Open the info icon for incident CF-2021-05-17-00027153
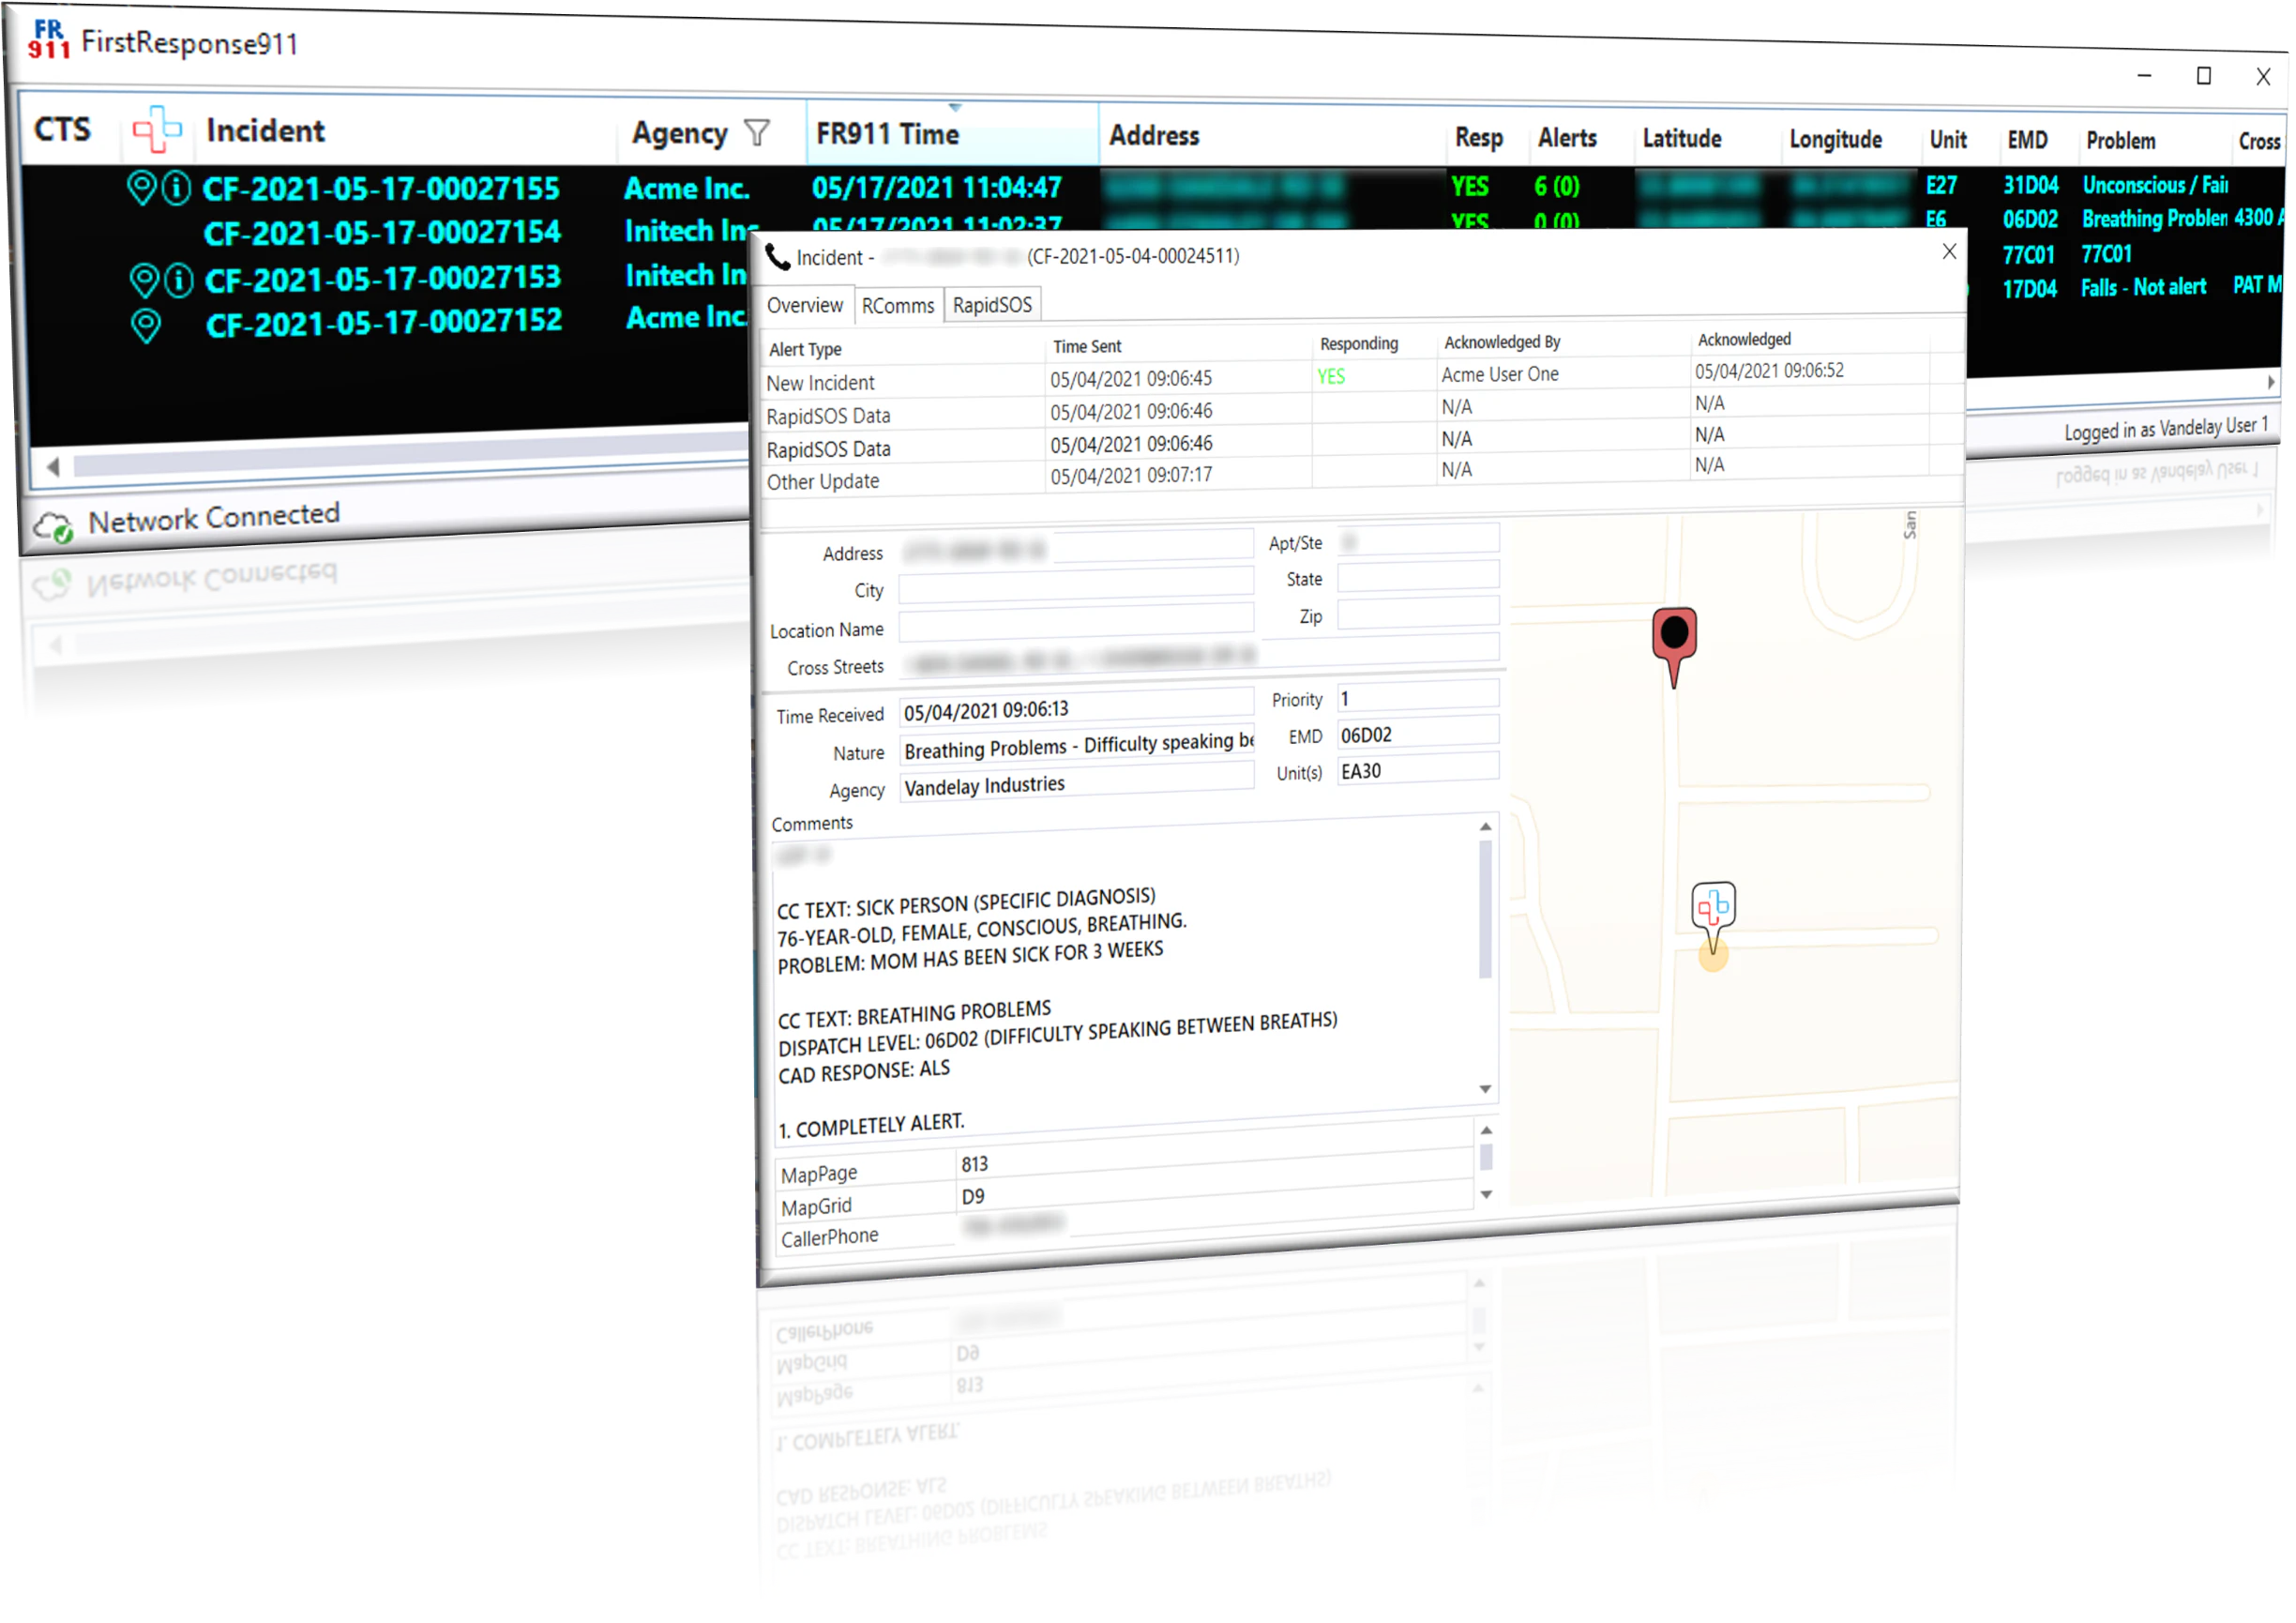This screenshot has height=1623, width=2296. (178, 280)
